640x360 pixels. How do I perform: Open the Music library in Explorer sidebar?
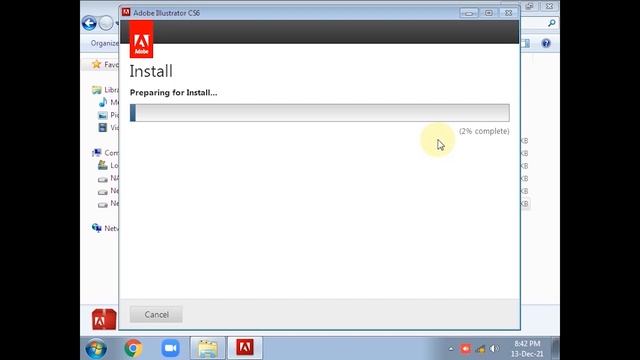pyautogui.click(x=108, y=102)
